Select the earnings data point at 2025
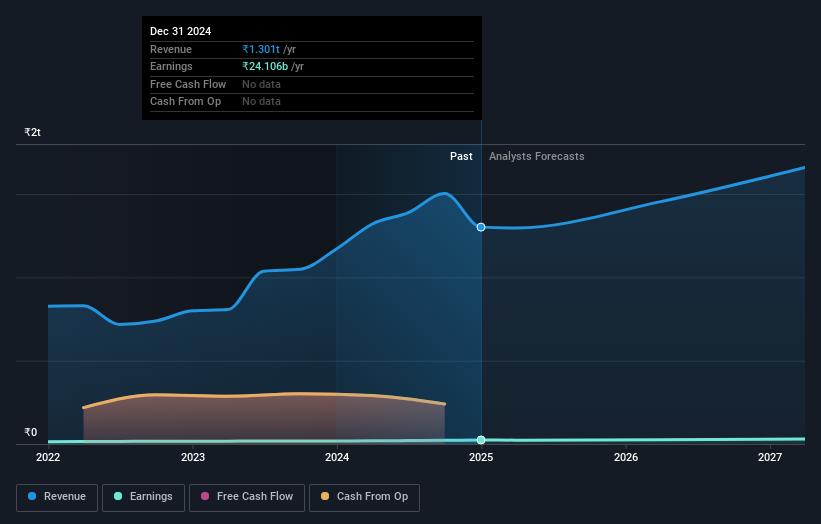Image resolution: width=821 pixels, height=524 pixels. coord(481,440)
